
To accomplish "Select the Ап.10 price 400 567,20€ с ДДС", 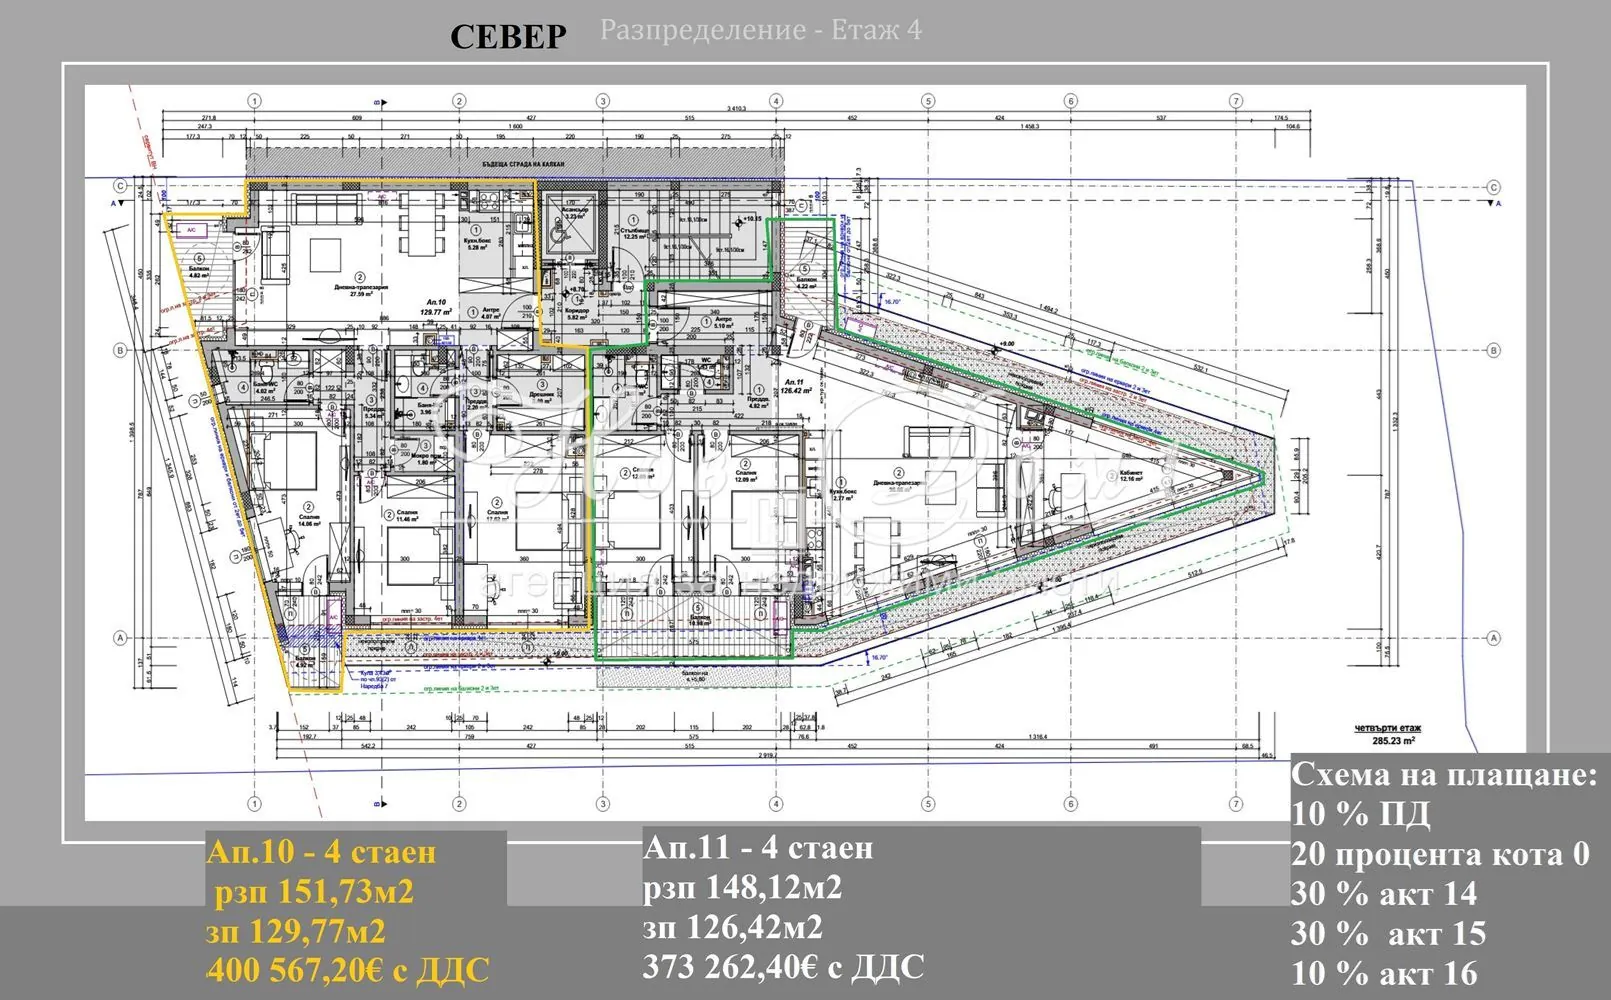I will click(x=347, y=970).
